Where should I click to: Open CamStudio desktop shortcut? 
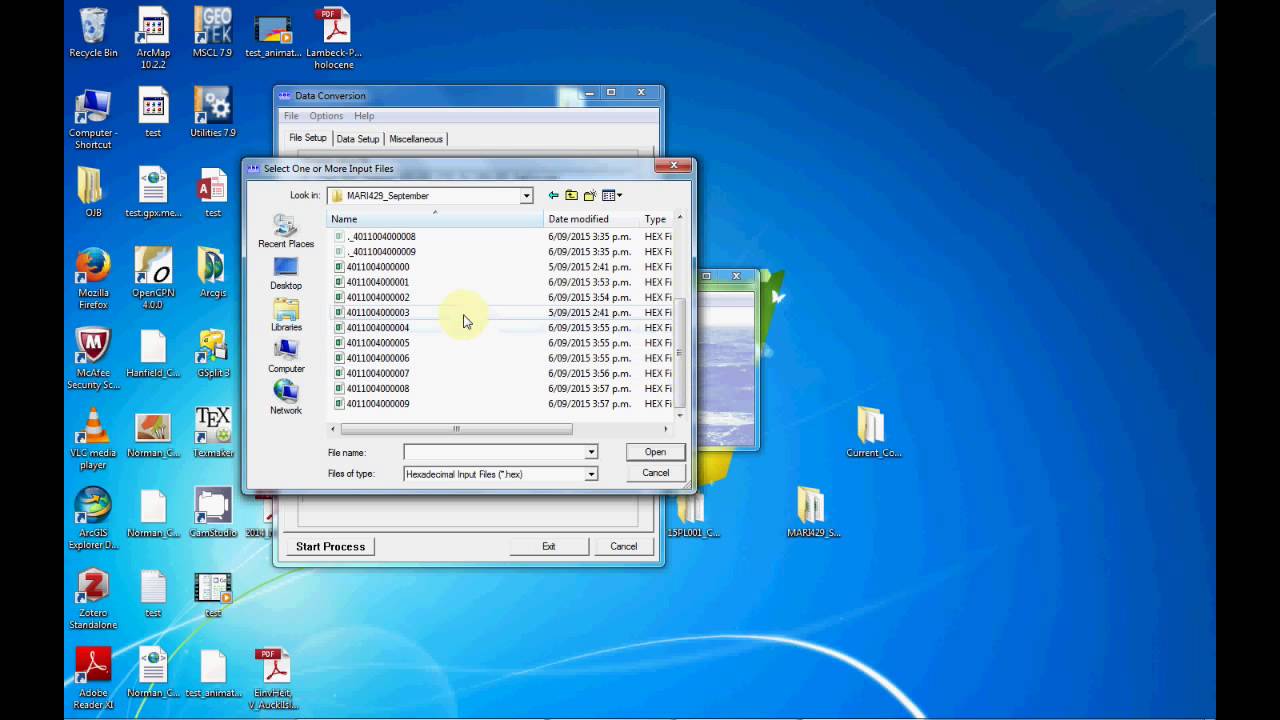(x=212, y=512)
